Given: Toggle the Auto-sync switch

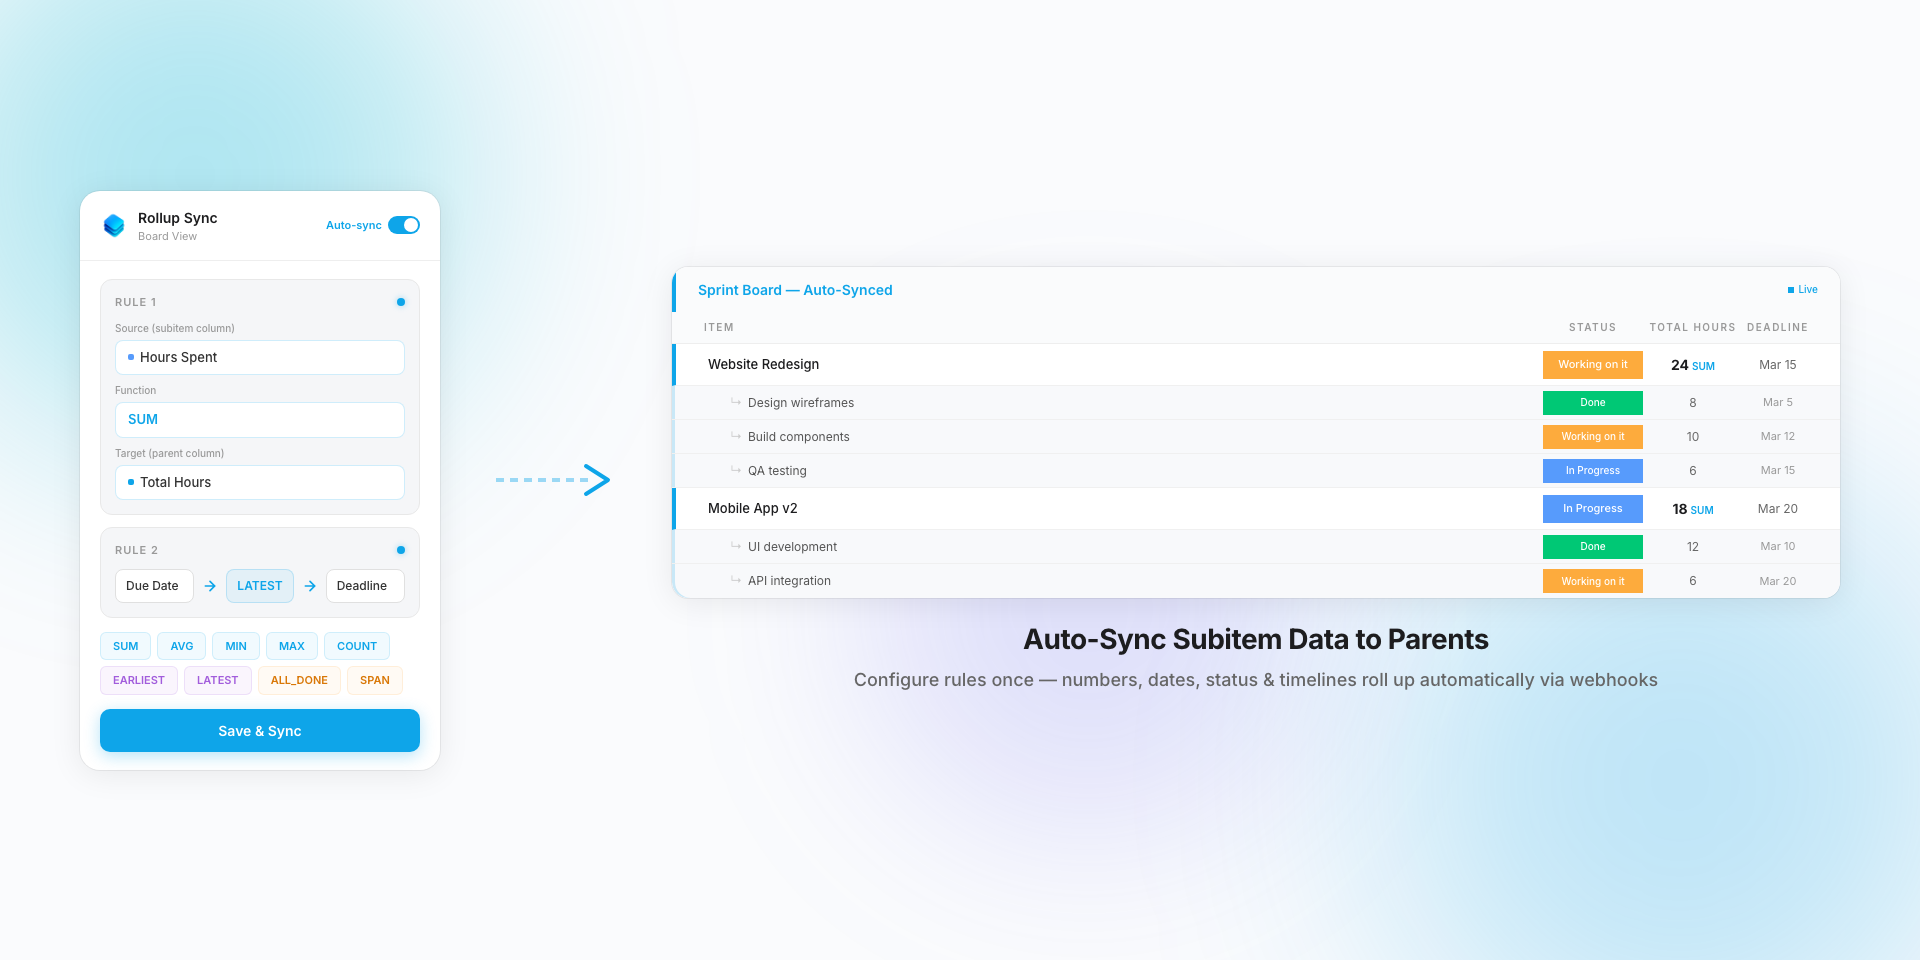Looking at the screenshot, I should (x=404, y=225).
